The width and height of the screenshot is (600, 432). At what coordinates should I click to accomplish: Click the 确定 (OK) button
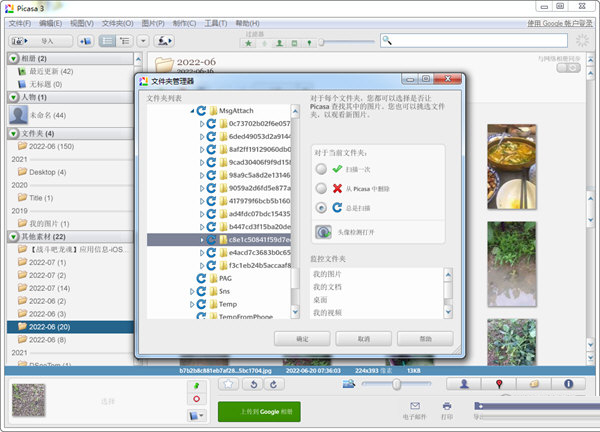[x=301, y=338]
